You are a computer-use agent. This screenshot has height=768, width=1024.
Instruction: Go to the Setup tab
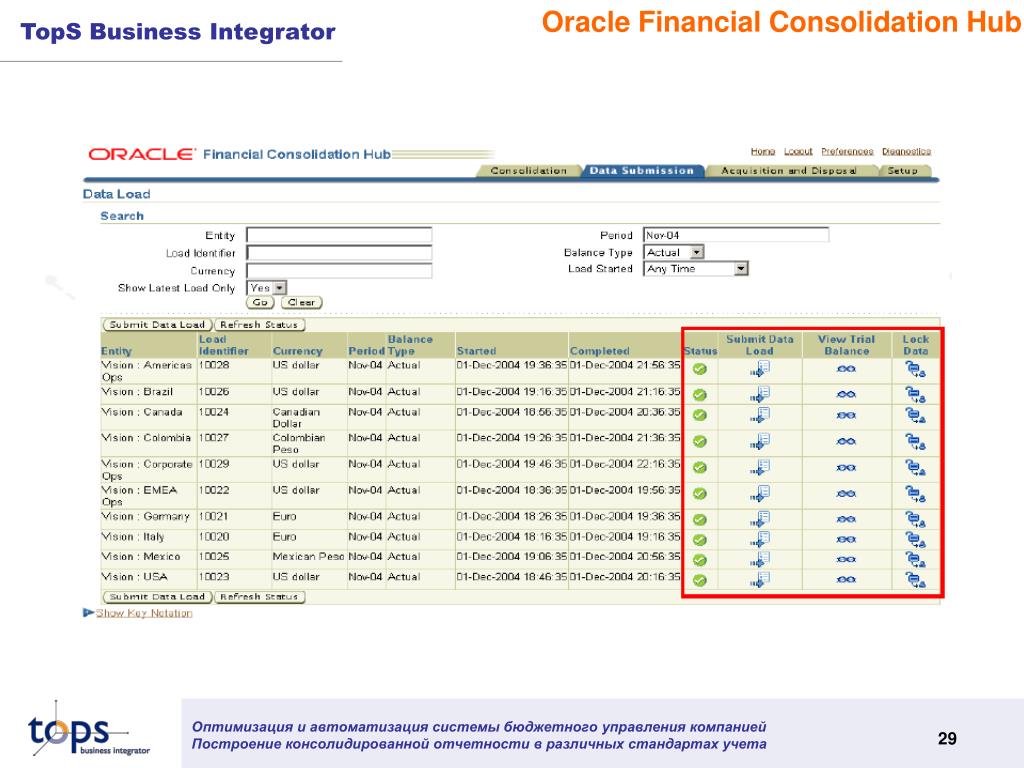click(903, 170)
